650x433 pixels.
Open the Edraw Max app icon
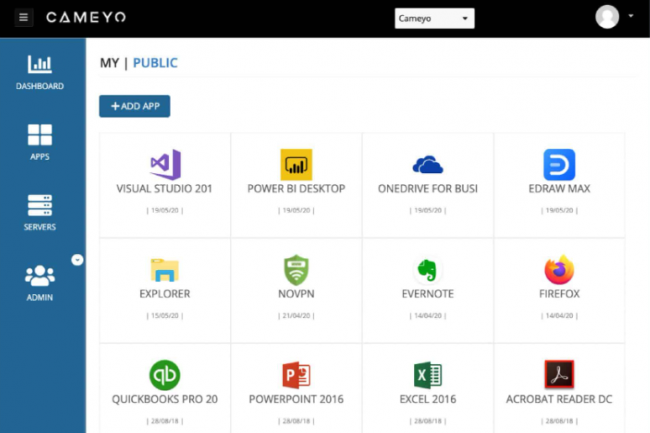[559, 164]
